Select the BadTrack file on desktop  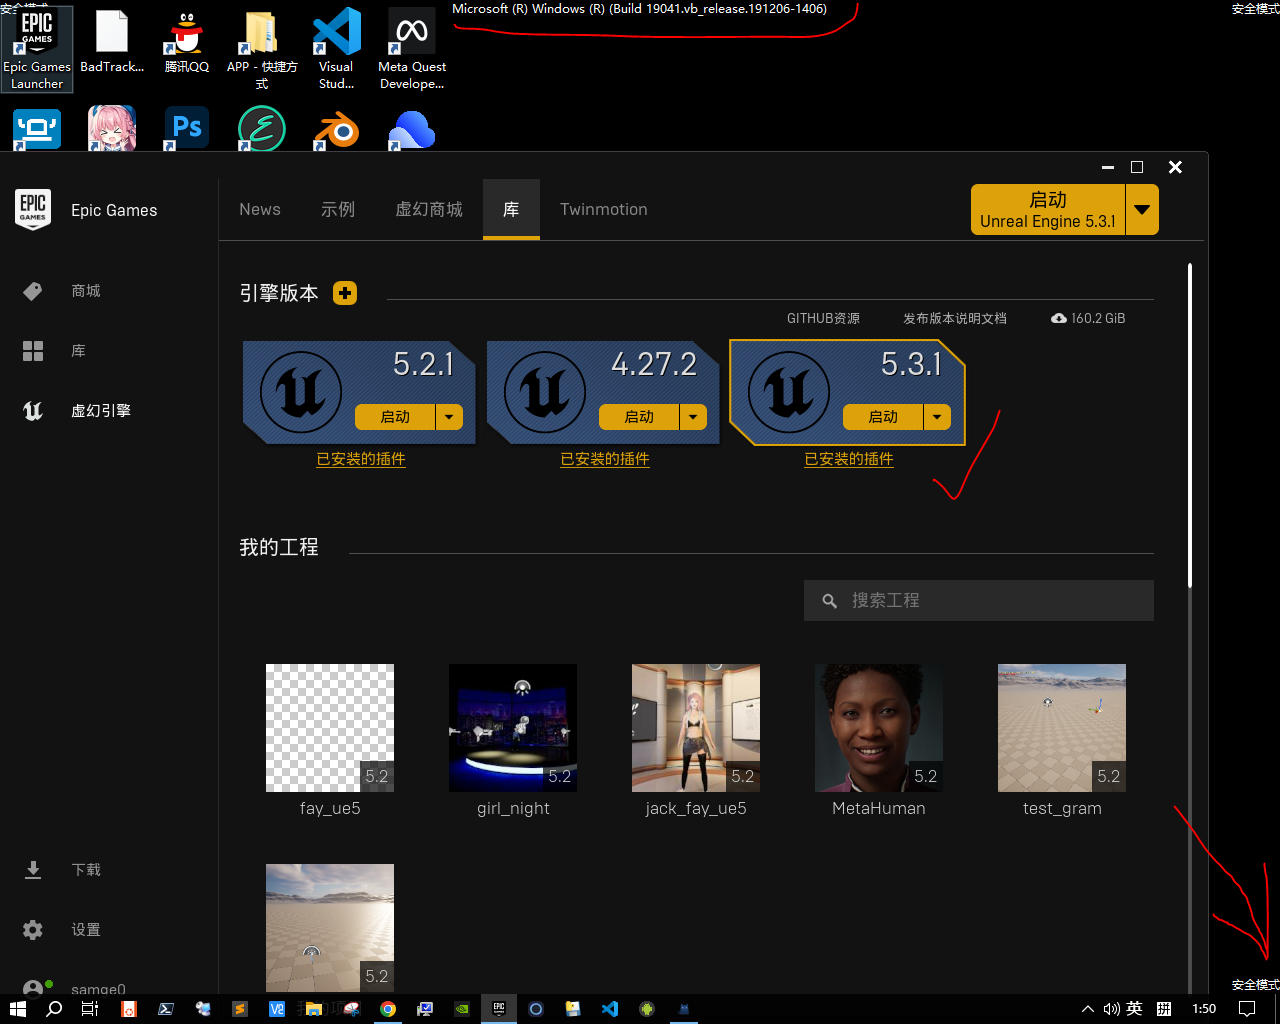pos(112,43)
